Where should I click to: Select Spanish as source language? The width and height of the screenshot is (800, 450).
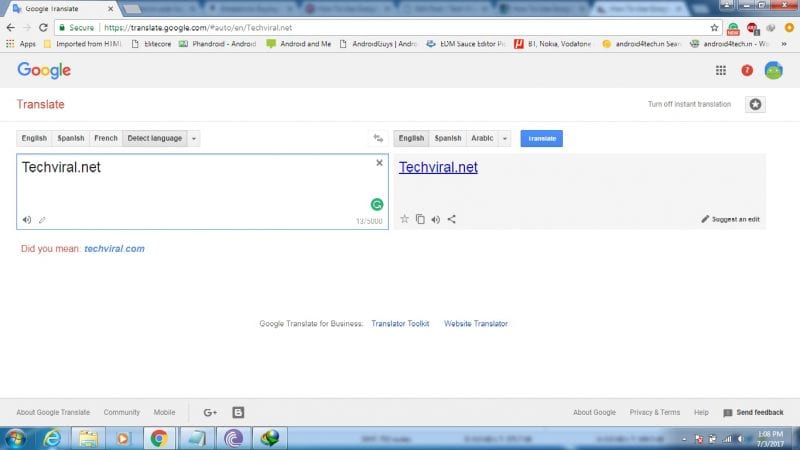(70, 138)
